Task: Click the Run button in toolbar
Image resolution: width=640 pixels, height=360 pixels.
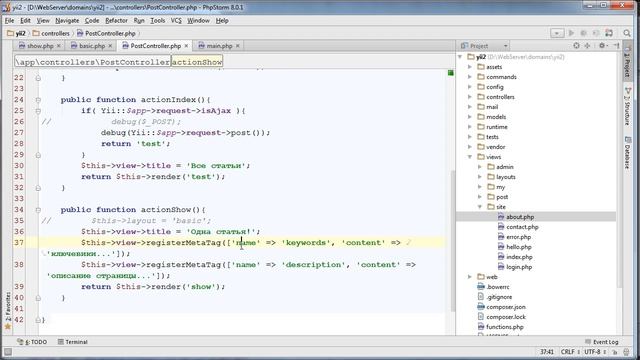Action: coord(571,33)
